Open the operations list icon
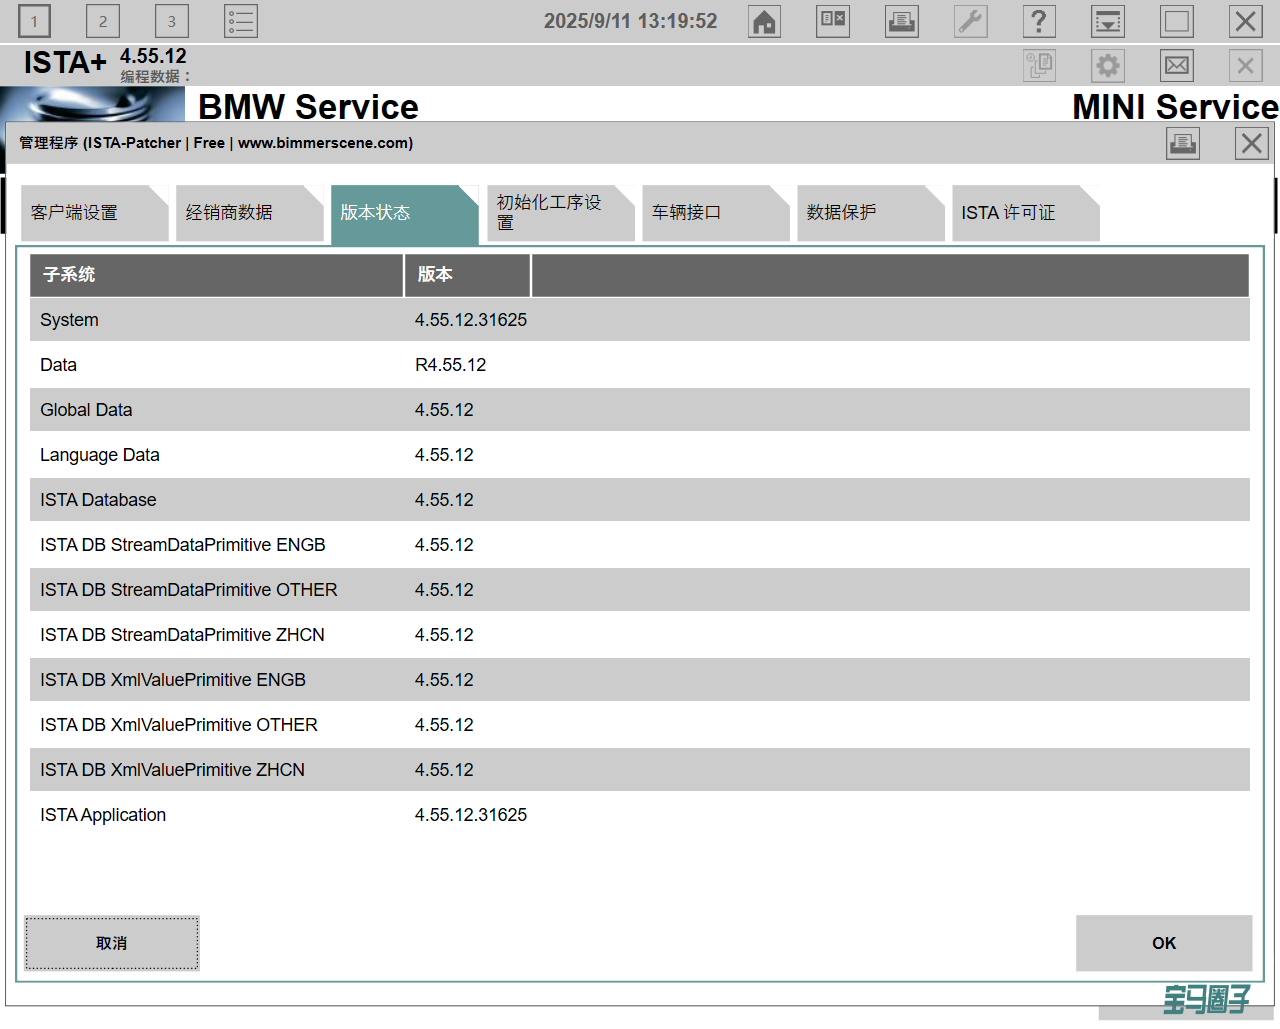 click(x=241, y=22)
